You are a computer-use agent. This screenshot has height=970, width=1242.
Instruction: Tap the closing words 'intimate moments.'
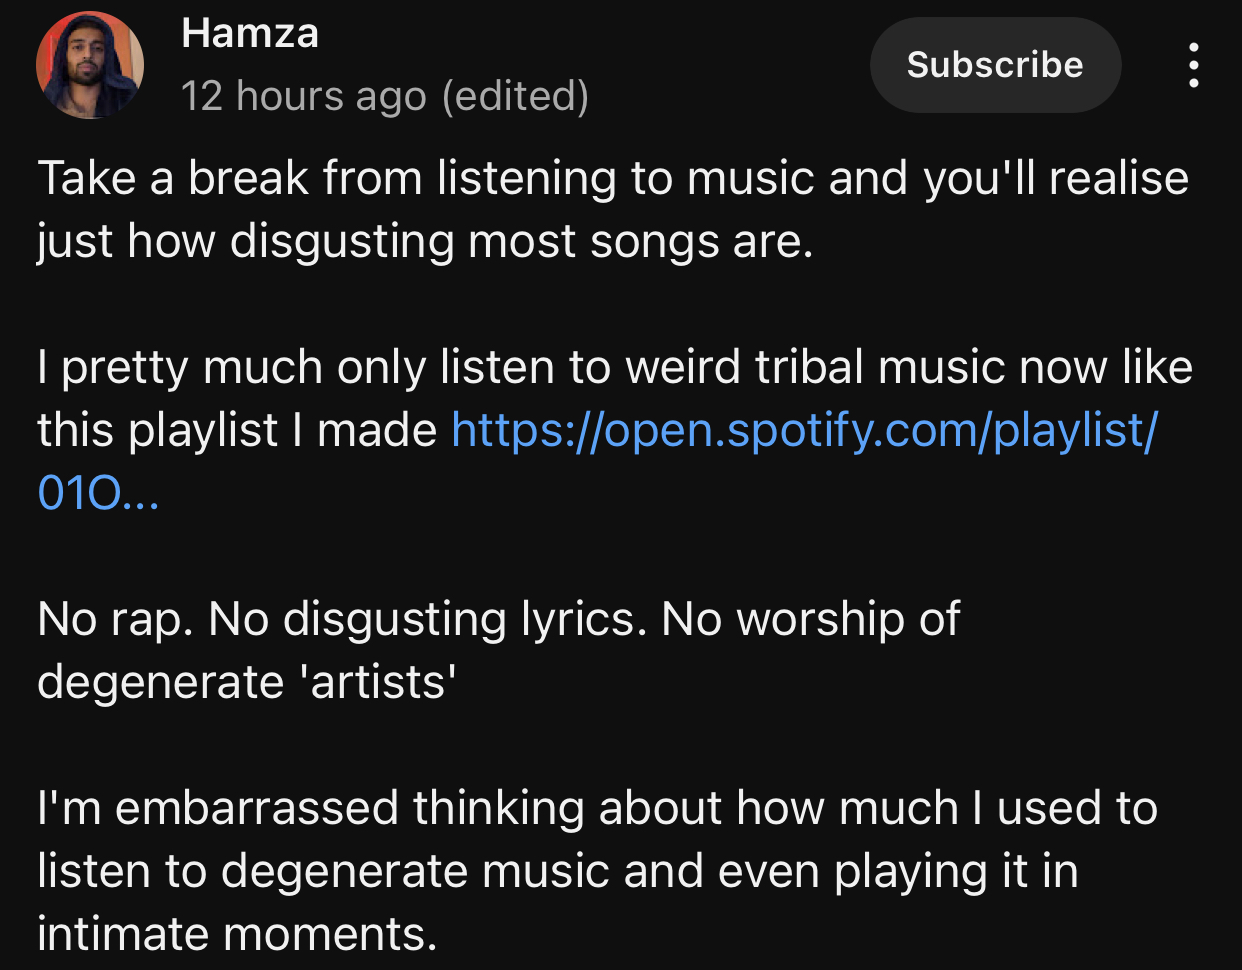coord(237,934)
